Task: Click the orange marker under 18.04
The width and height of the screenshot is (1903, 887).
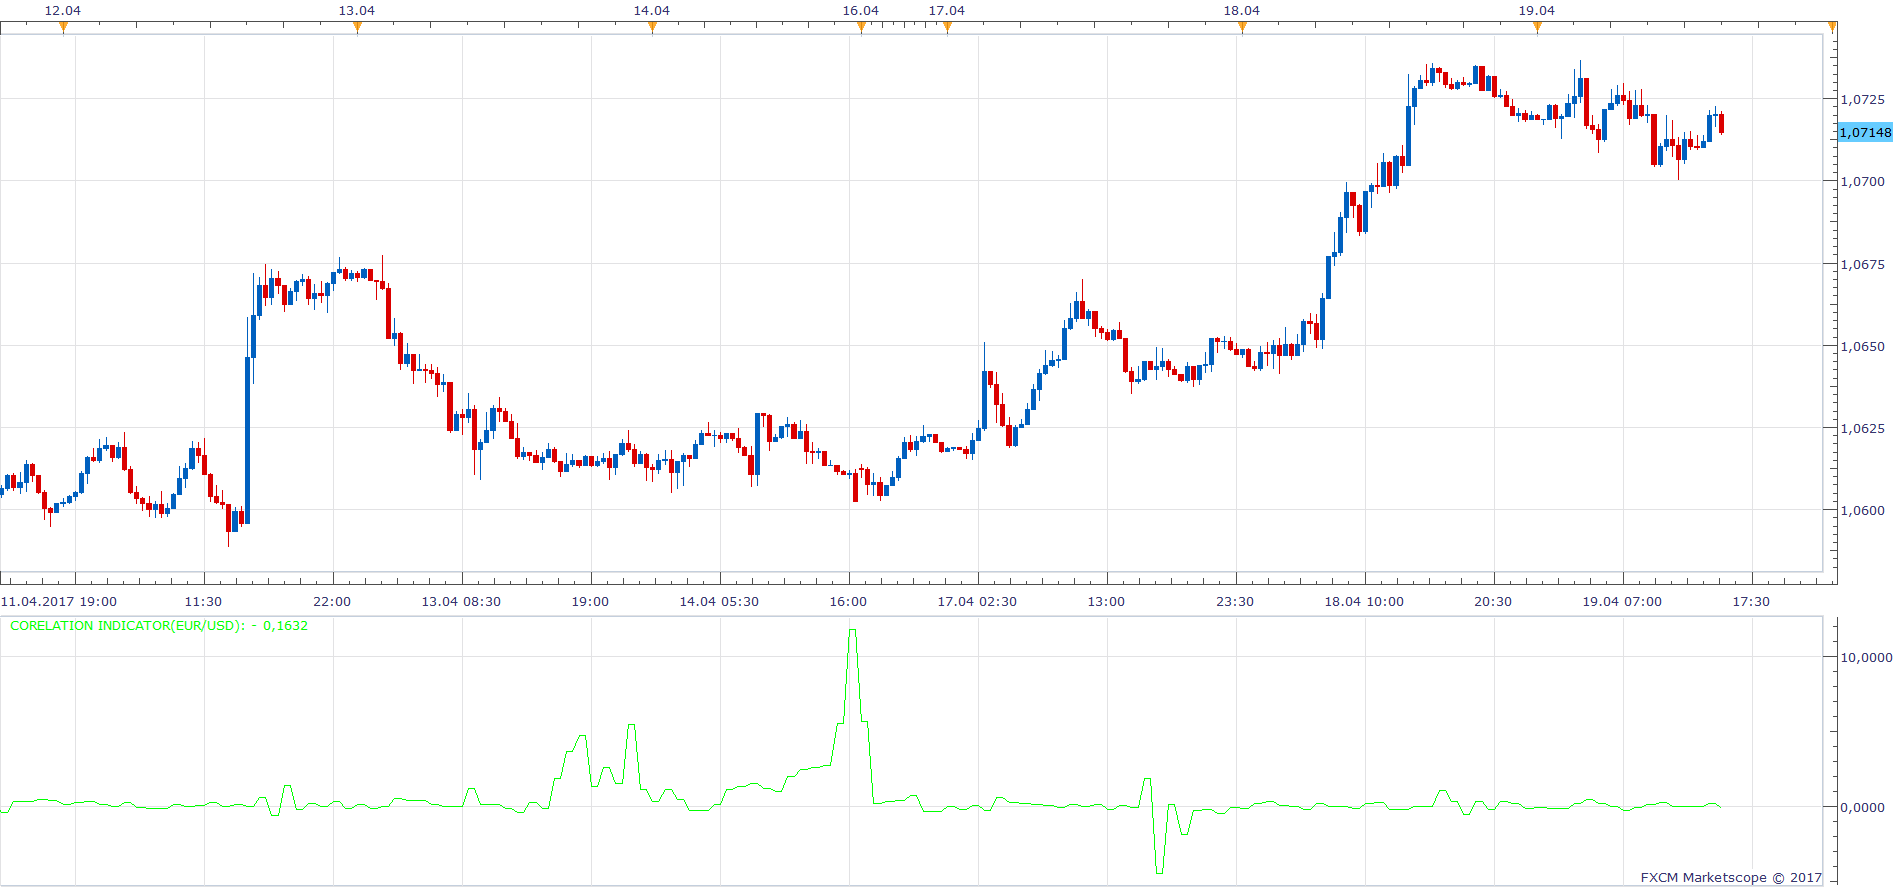Action: pyautogui.click(x=1242, y=28)
